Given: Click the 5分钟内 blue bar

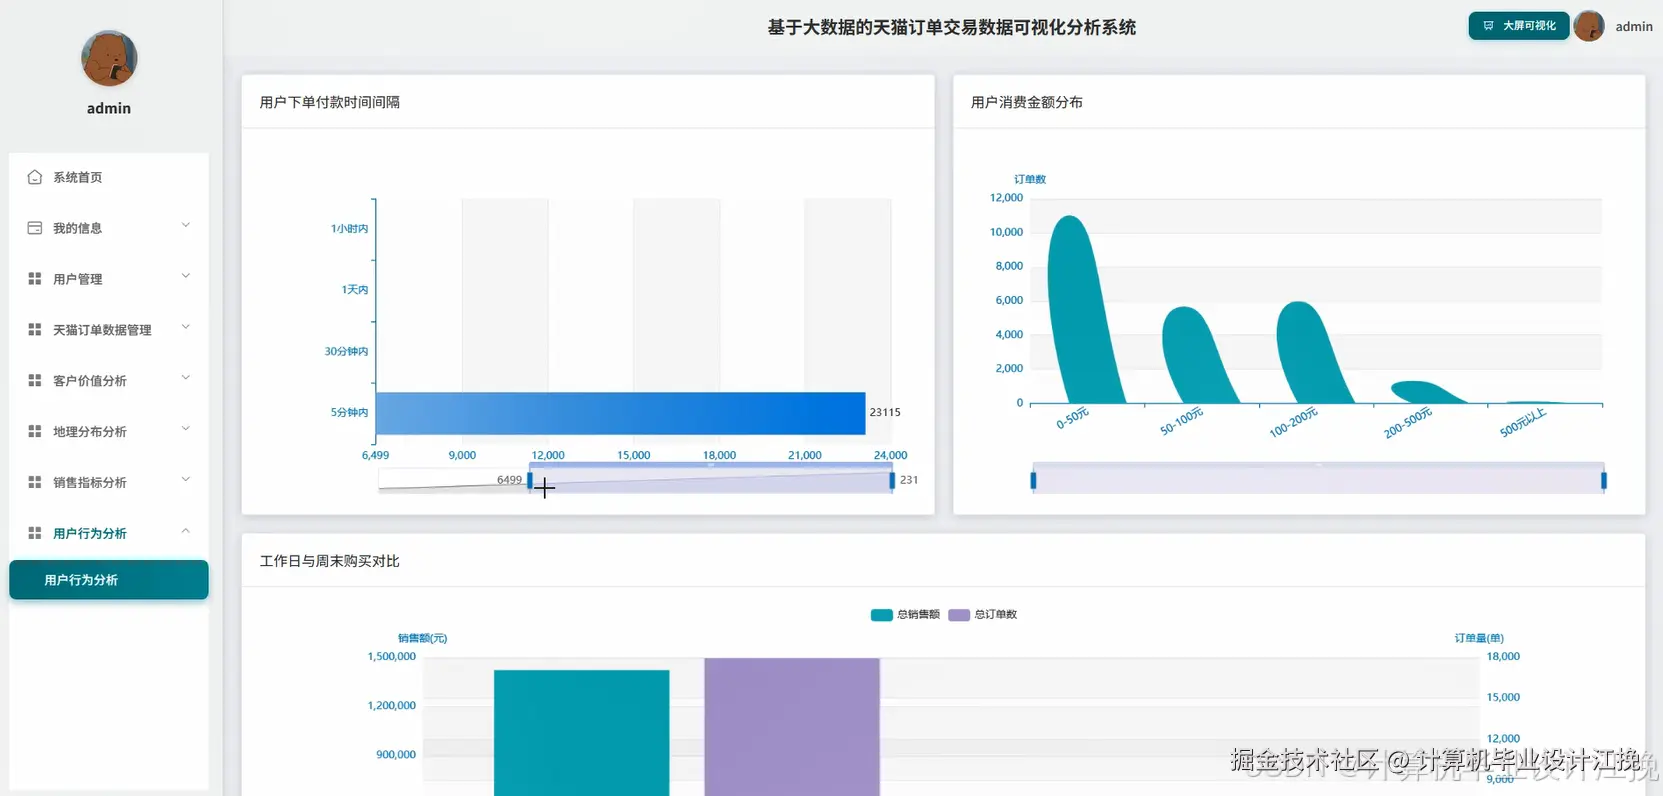Looking at the screenshot, I should 620,413.
